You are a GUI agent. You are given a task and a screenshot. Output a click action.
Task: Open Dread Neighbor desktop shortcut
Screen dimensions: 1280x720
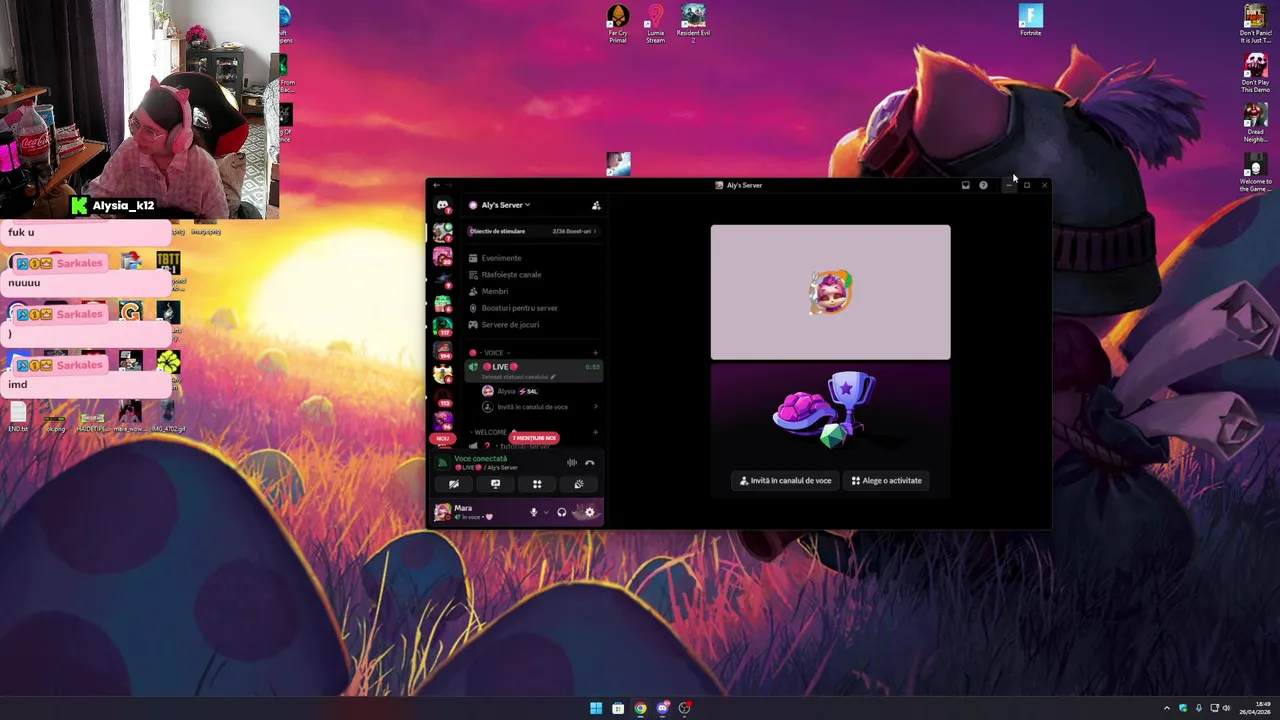point(1255,122)
